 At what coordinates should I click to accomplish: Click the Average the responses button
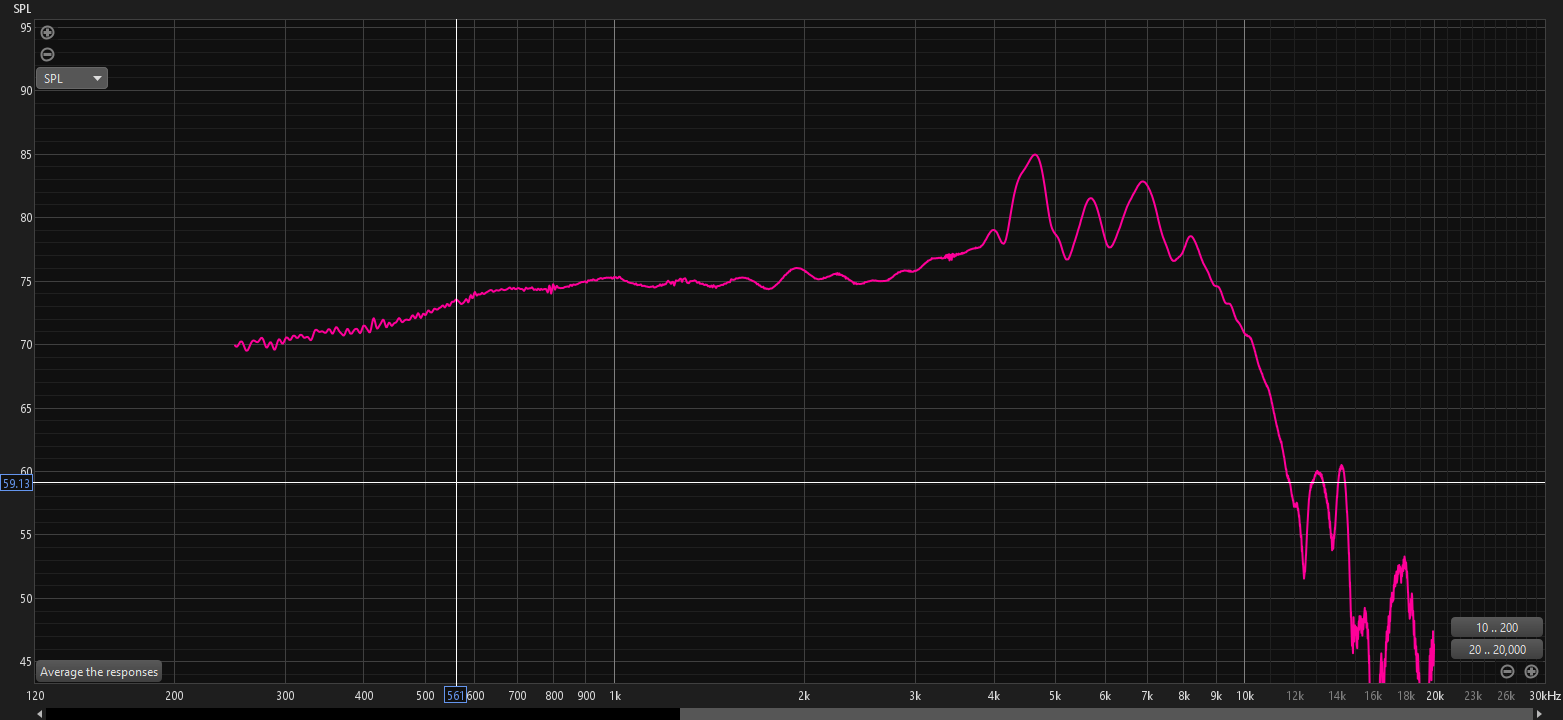coord(99,672)
